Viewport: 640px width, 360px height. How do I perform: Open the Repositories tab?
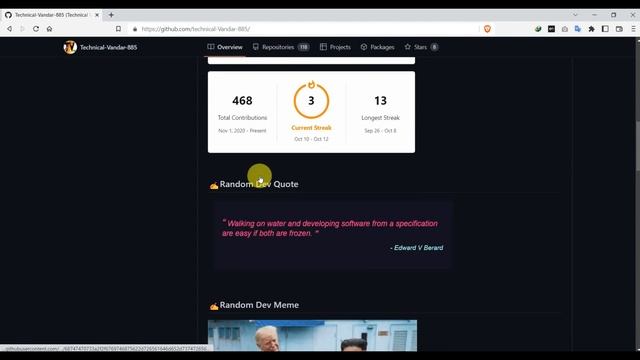point(281,47)
